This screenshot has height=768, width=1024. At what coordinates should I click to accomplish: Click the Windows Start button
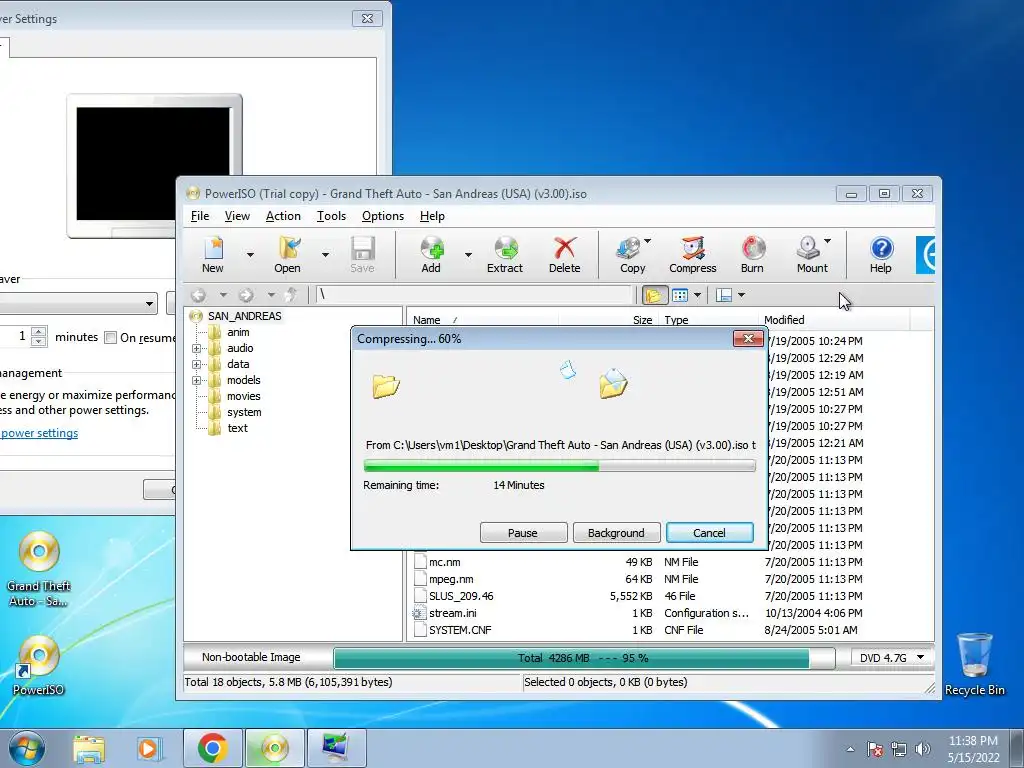coord(27,748)
